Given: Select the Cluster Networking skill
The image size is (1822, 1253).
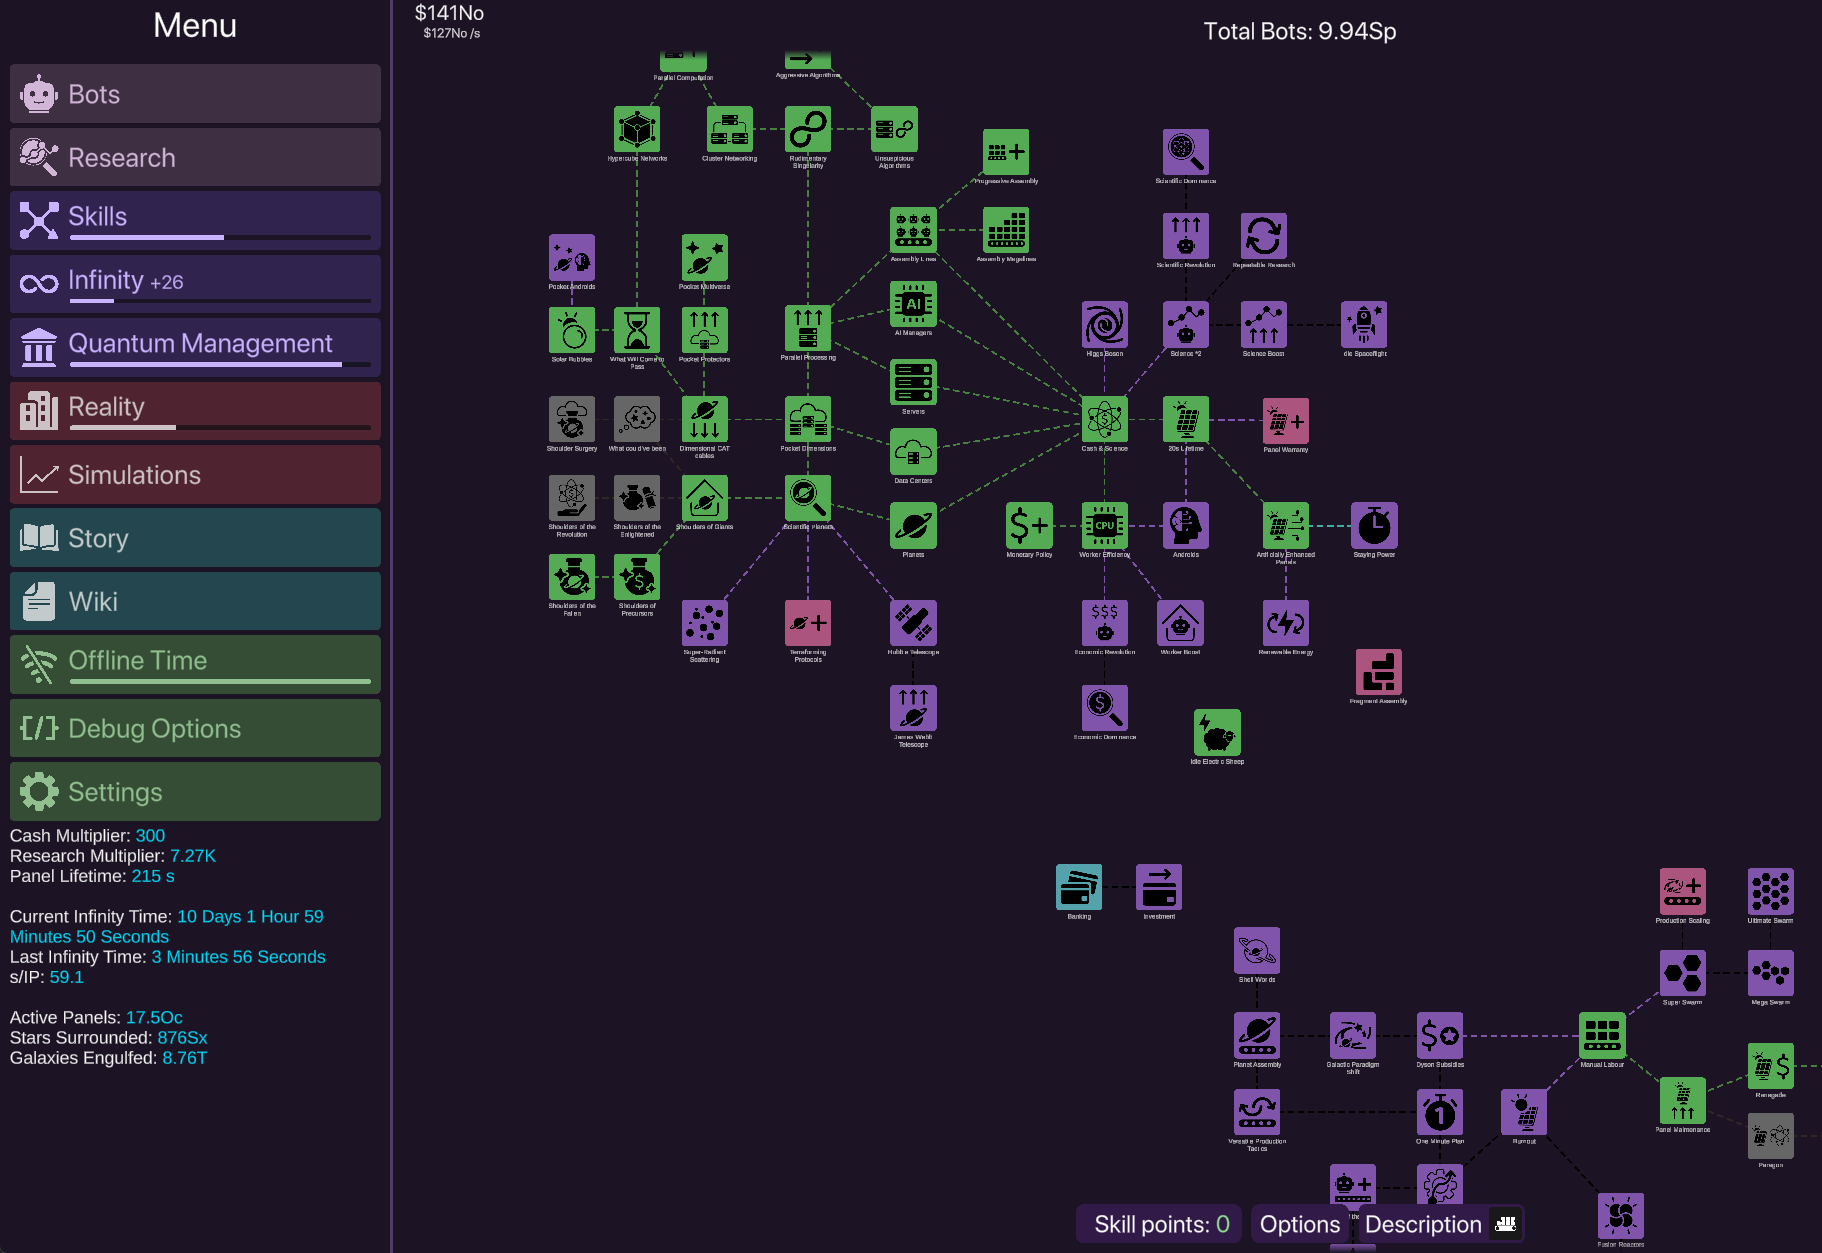Looking at the screenshot, I should [x=729, y=130].
